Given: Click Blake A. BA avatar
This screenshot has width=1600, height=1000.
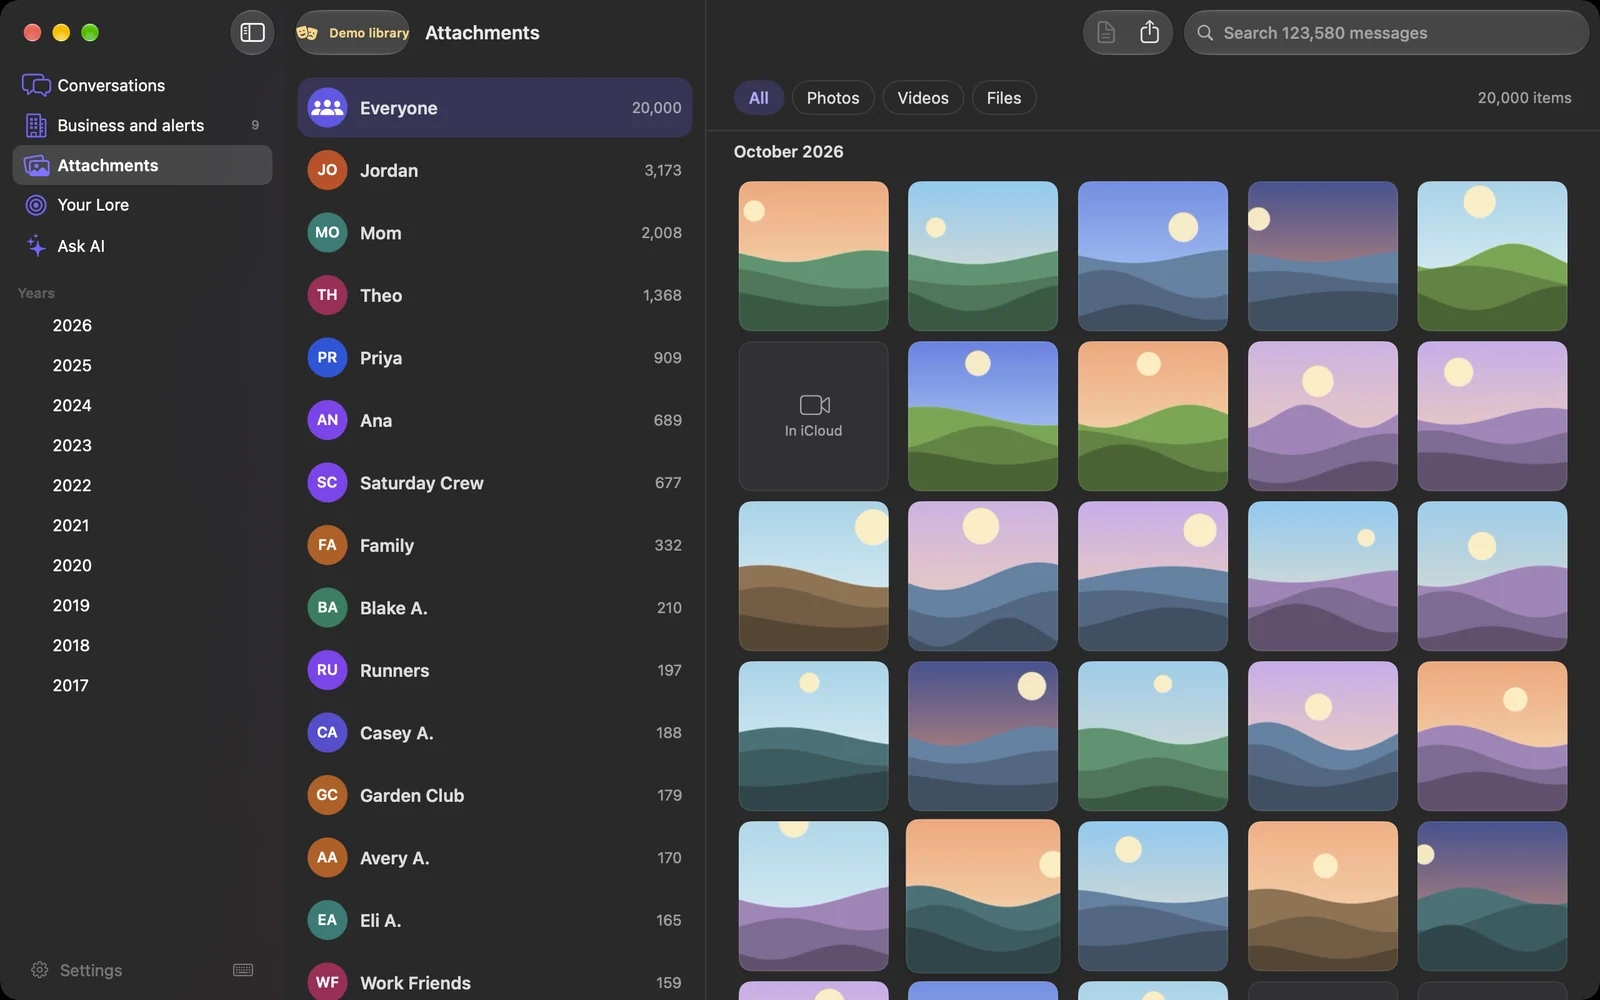Looking at the screenshot, I should click(327, 608).
